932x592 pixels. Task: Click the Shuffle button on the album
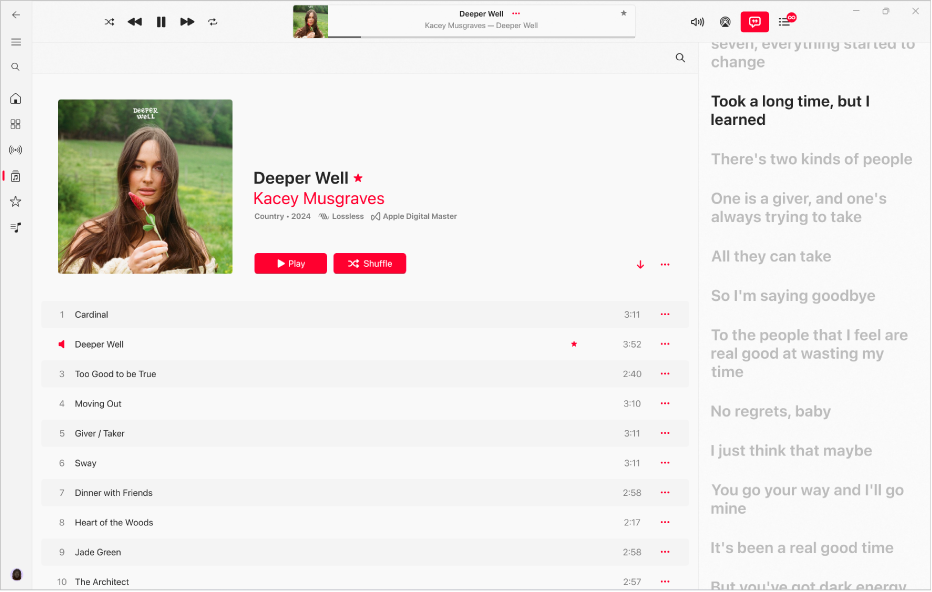pyautogui.click(x=369, y=263)
